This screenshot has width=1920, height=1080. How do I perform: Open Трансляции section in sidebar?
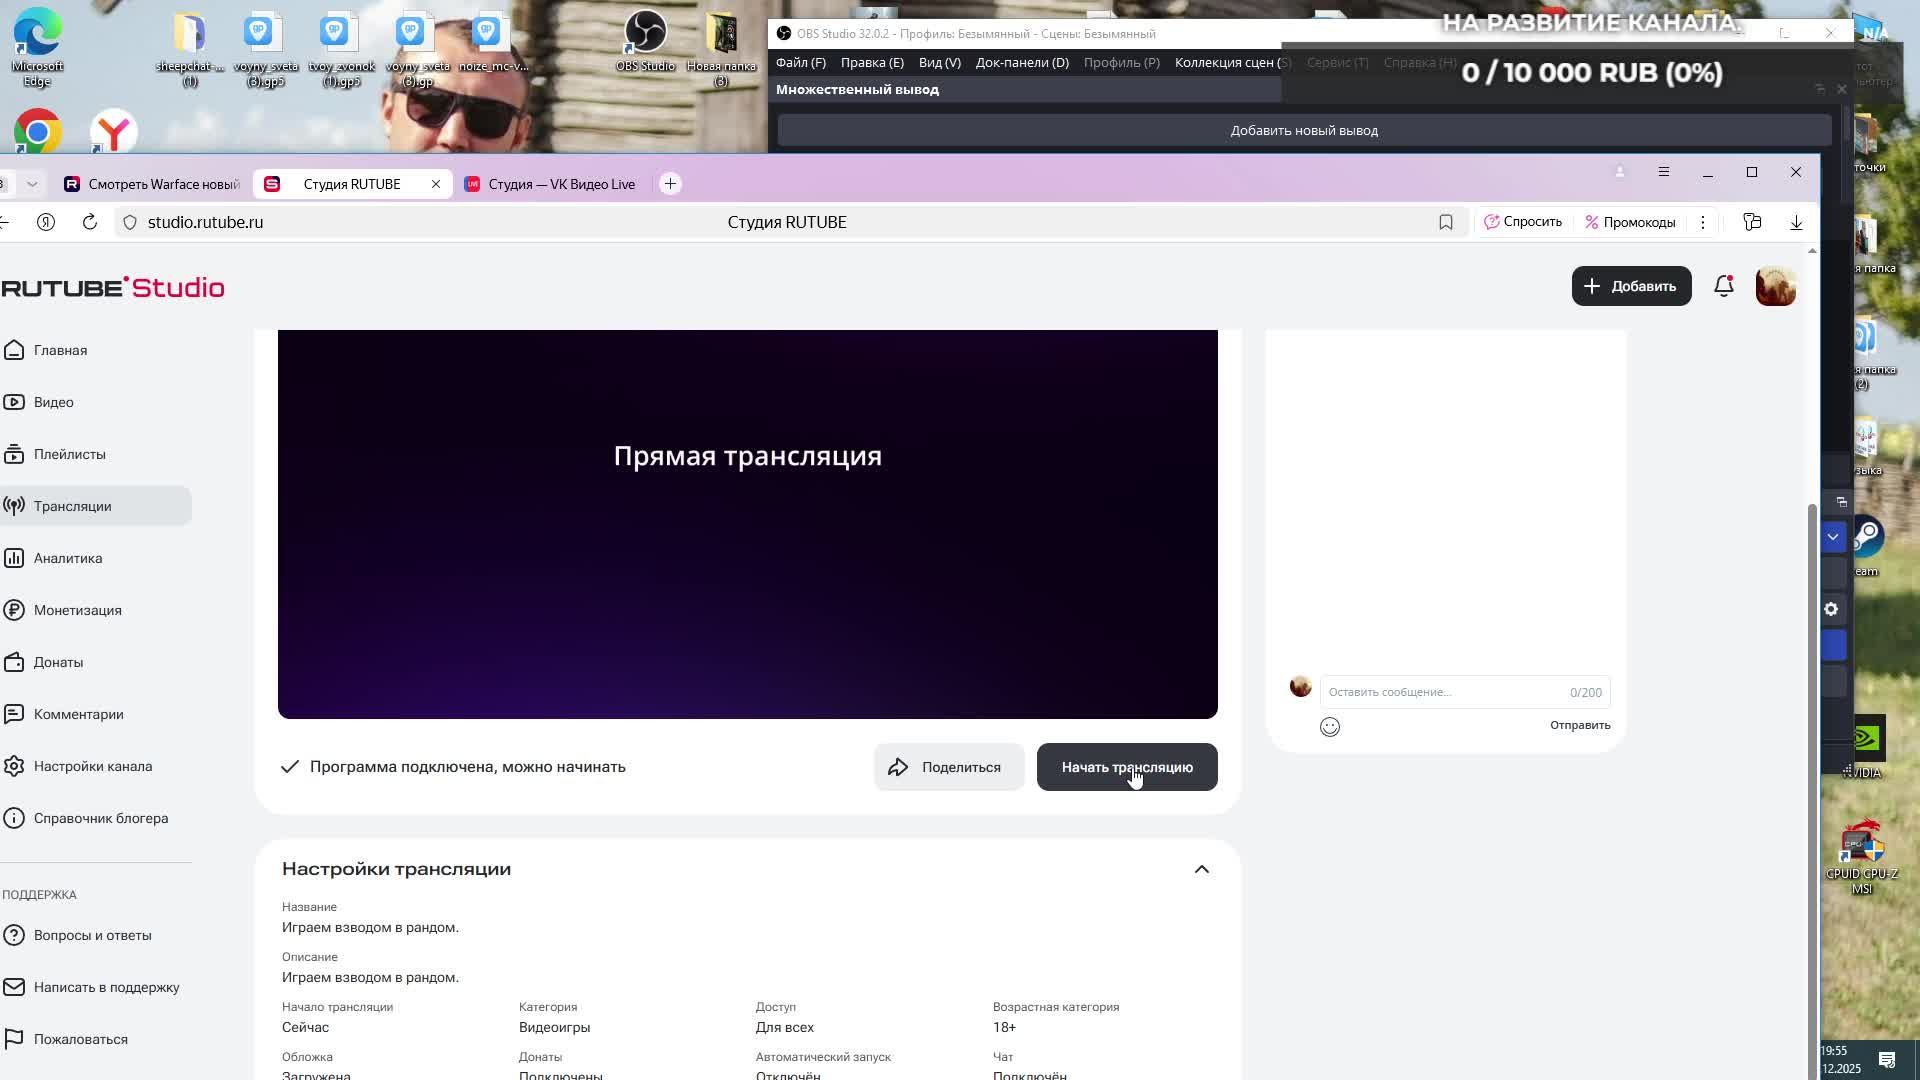click(72, 506)
